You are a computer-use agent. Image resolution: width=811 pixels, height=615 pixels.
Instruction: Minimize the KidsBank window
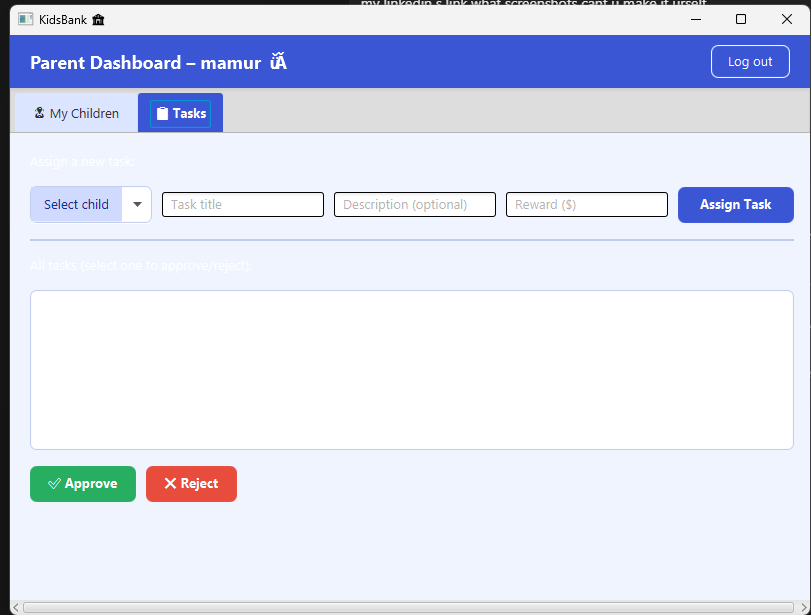[x=696, y=20]
